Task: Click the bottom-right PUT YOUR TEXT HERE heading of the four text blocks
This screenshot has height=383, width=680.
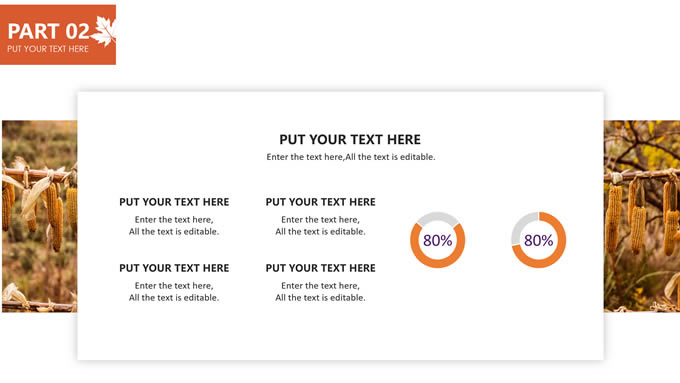Action: 320,268
